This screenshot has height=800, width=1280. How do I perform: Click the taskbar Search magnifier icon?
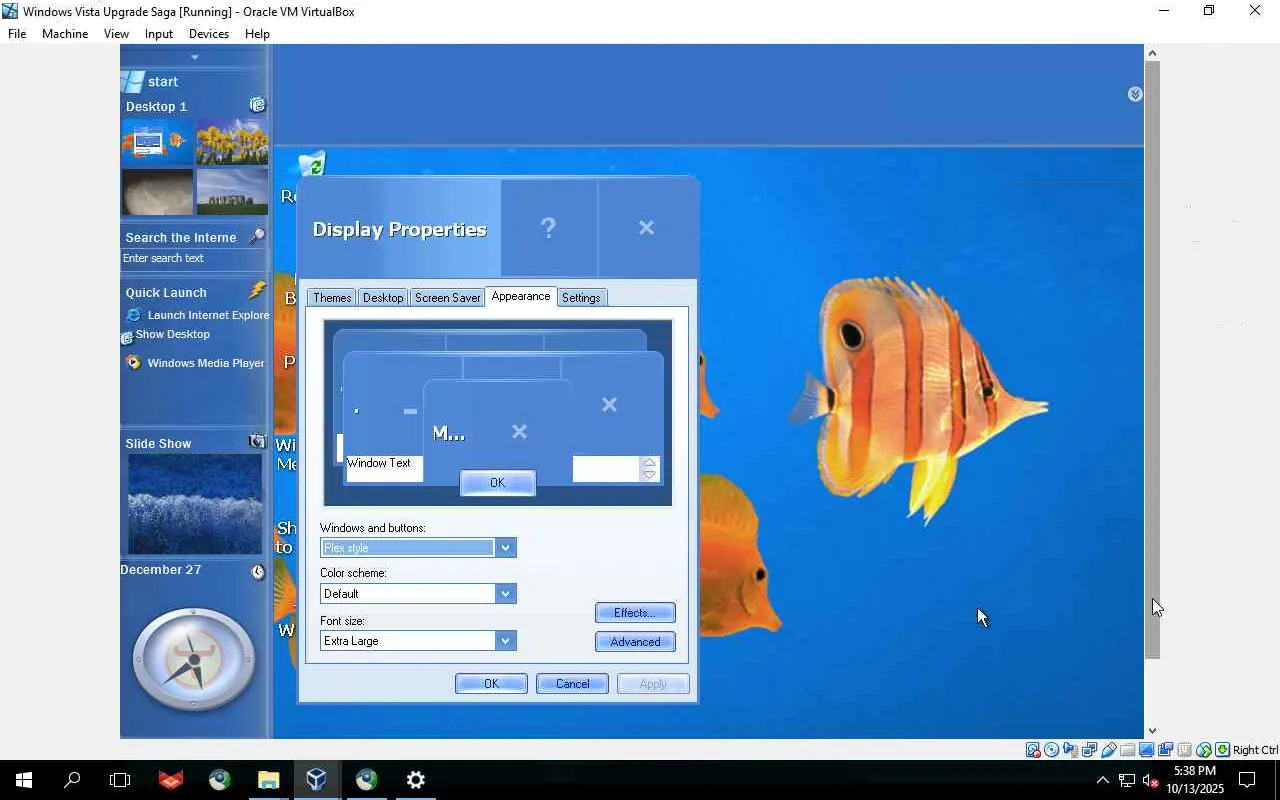[x=72, y=780]
